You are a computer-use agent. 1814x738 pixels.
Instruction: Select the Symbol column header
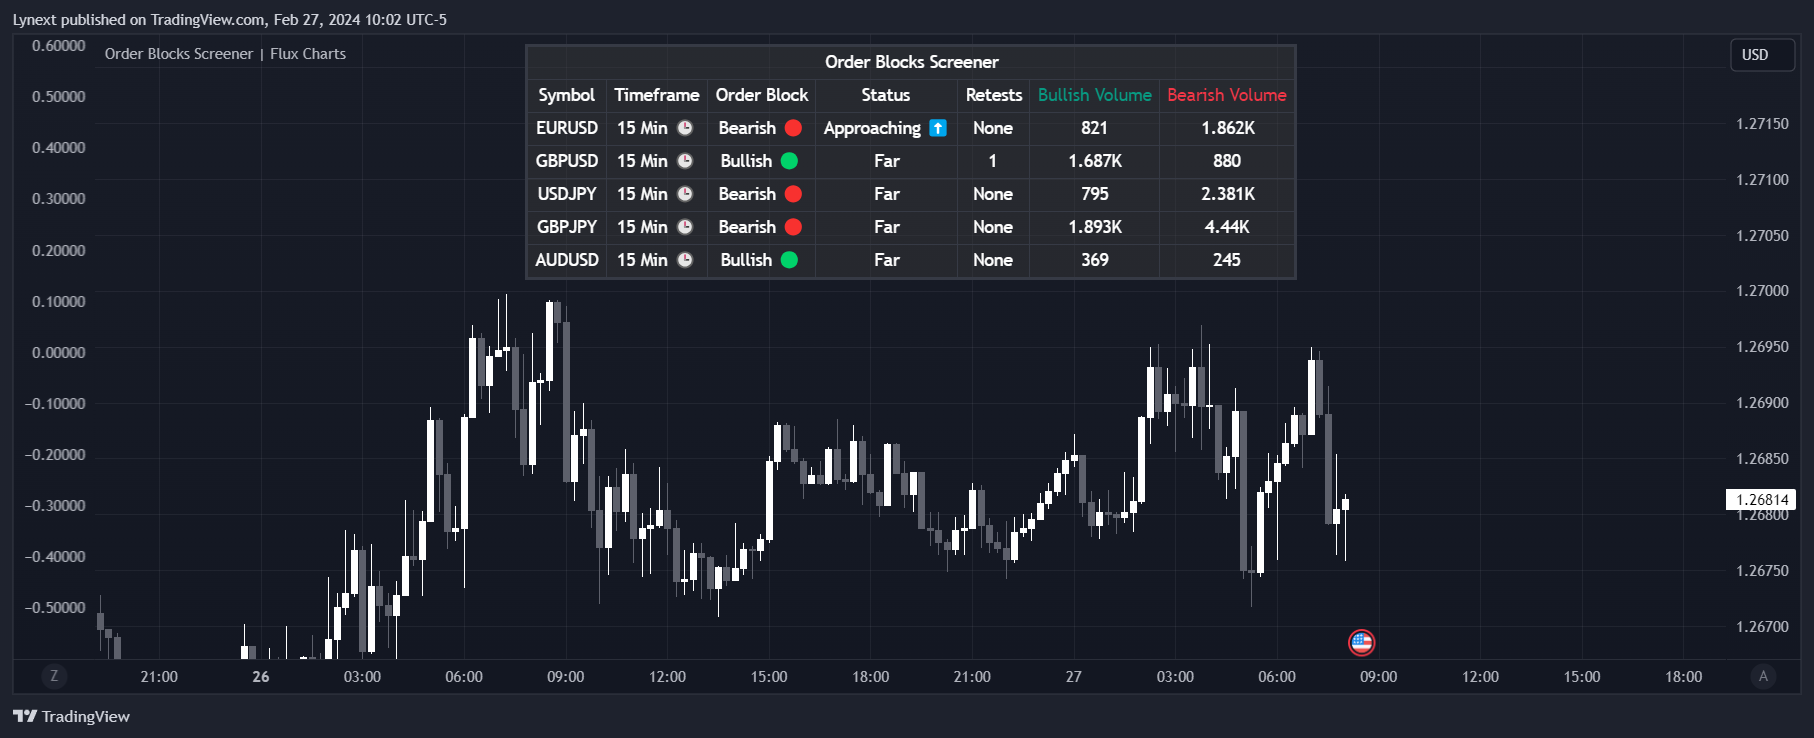566,95
